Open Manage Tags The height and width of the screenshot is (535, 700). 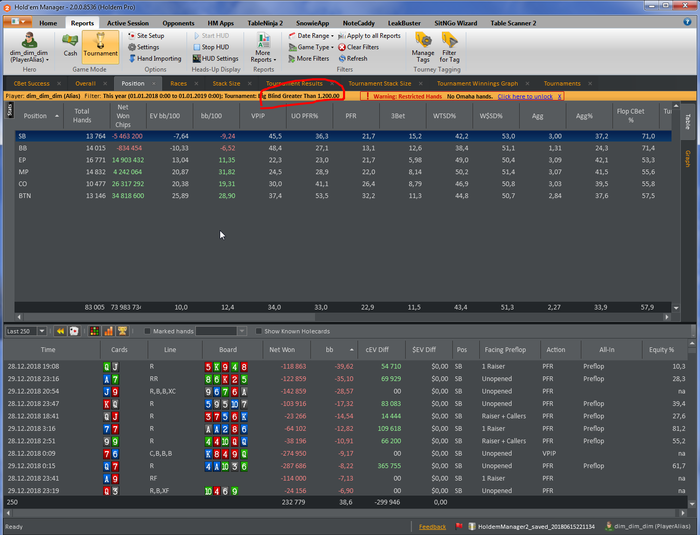[423, 47]
